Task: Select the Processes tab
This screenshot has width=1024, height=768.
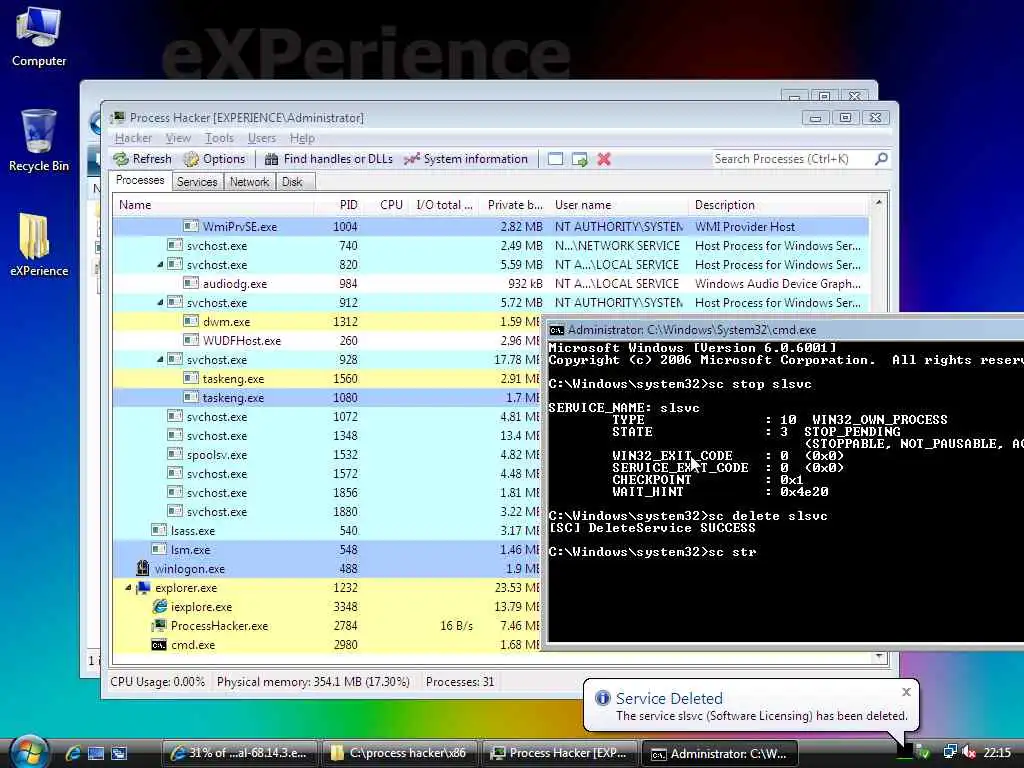Action: [140, 180]
